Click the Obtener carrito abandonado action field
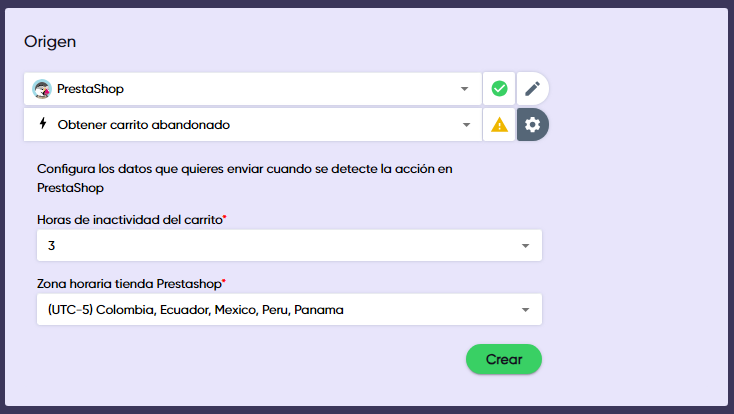This screenshot has height=414, width=734. 250,125
